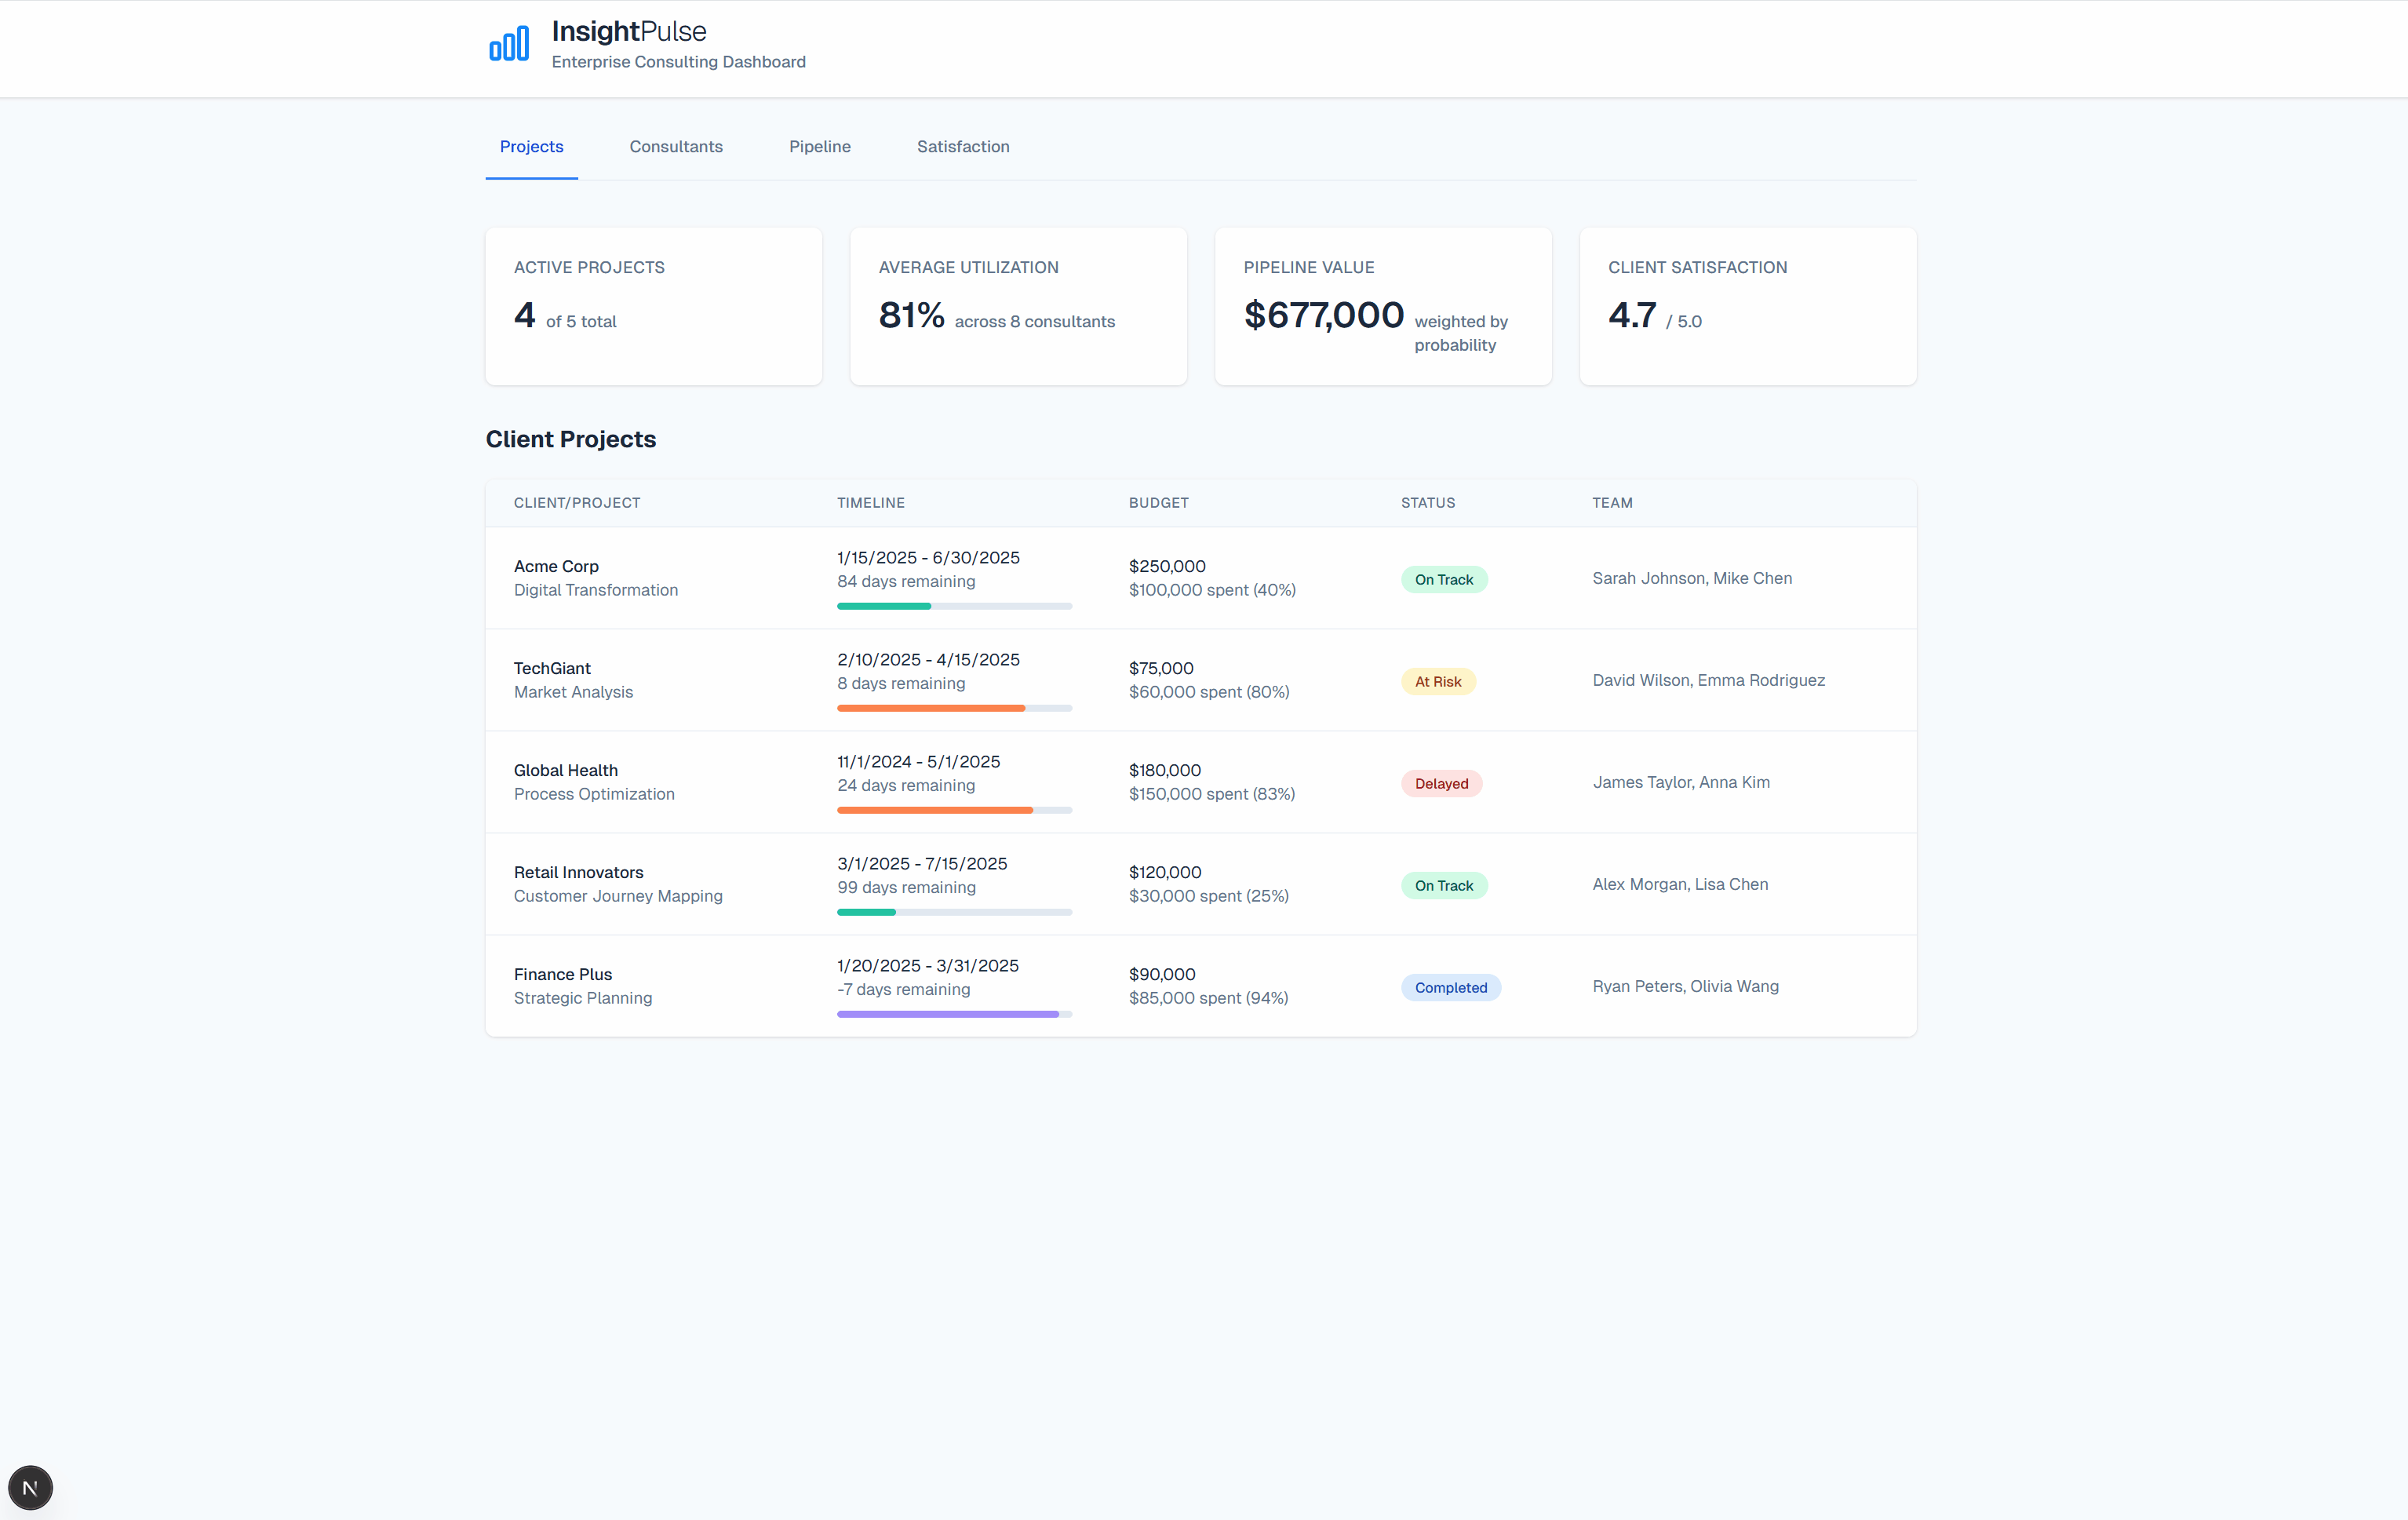Viewport: 2408px width, 1520px height.
Task: Click the Average Utilization 81% card
Action: point(1017,306)
